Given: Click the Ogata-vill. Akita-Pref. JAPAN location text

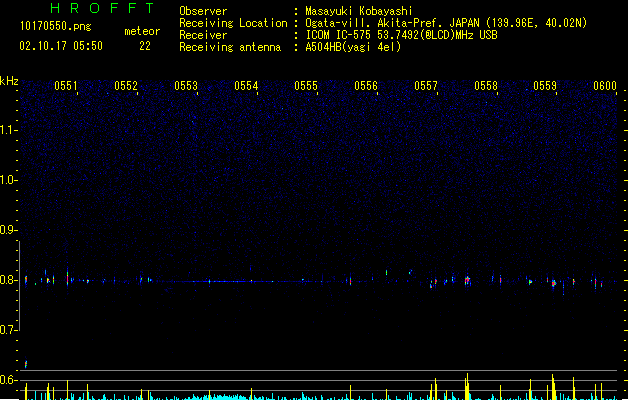Looking at the screenshot, I should (446, 23).
